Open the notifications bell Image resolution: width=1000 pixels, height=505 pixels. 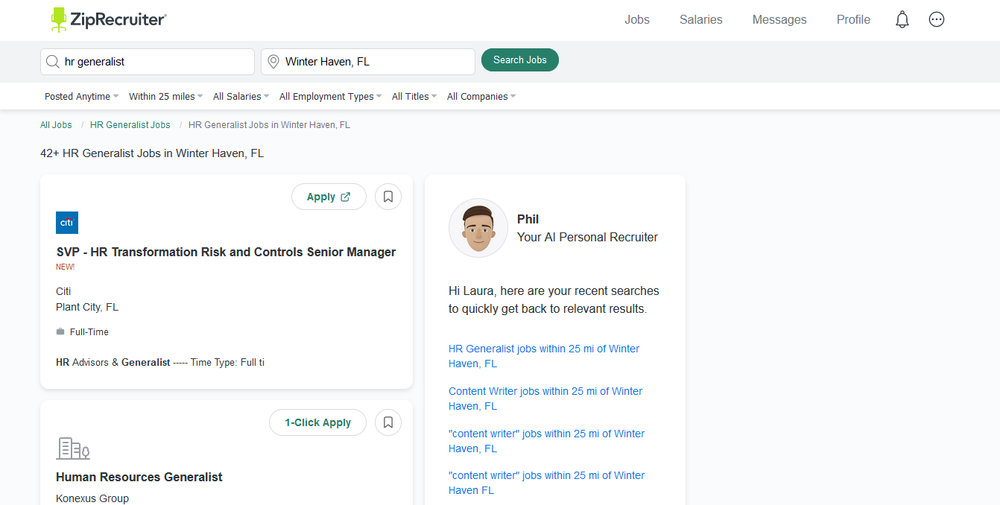point(902,20)
